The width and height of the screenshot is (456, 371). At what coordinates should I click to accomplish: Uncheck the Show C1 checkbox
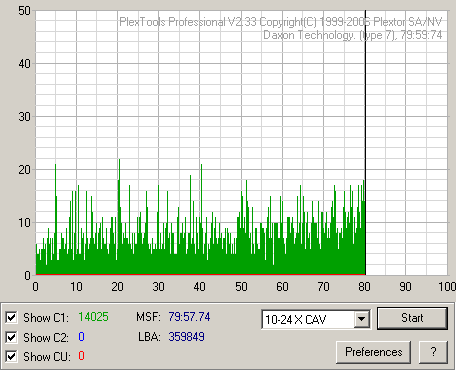click(11, 317)
